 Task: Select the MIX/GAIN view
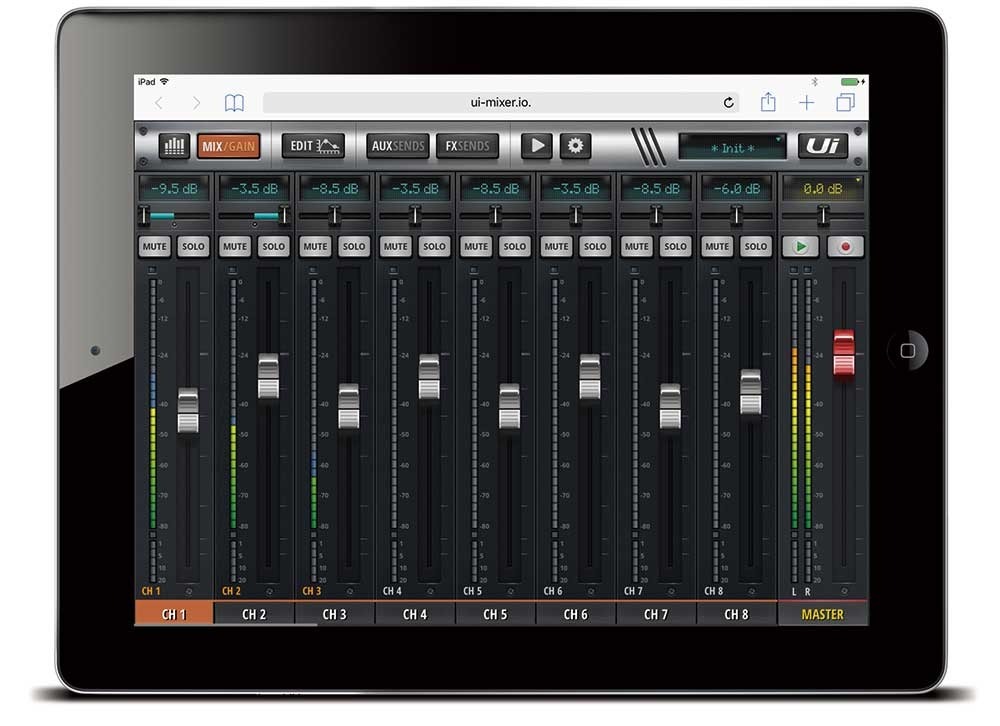coord(228,145)
